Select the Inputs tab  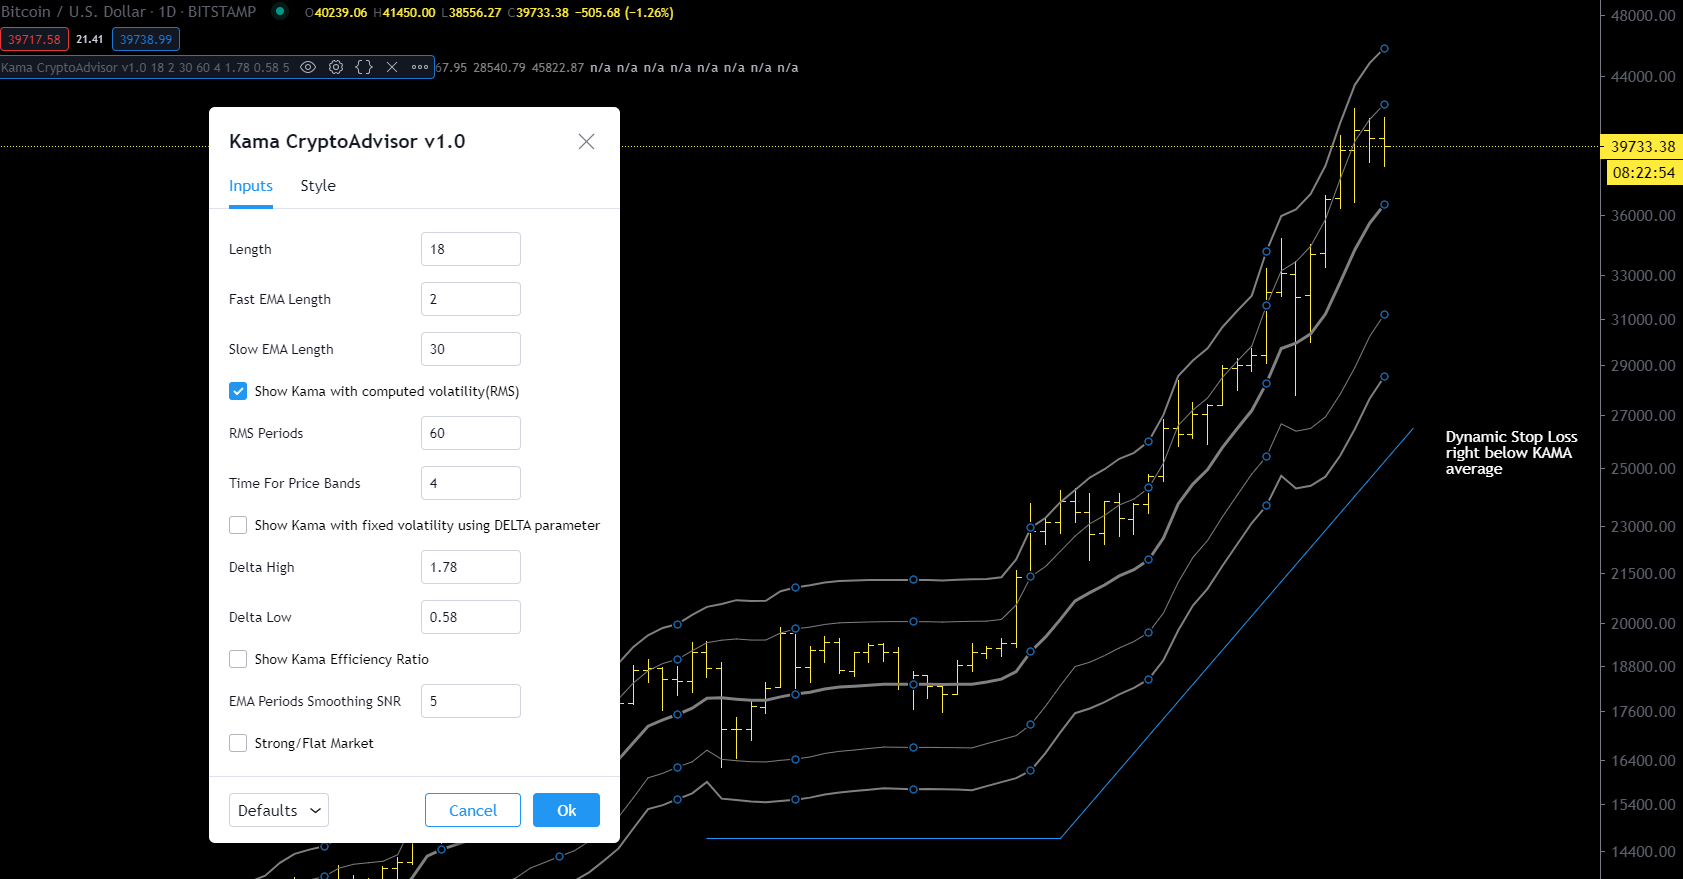point(250,186)
